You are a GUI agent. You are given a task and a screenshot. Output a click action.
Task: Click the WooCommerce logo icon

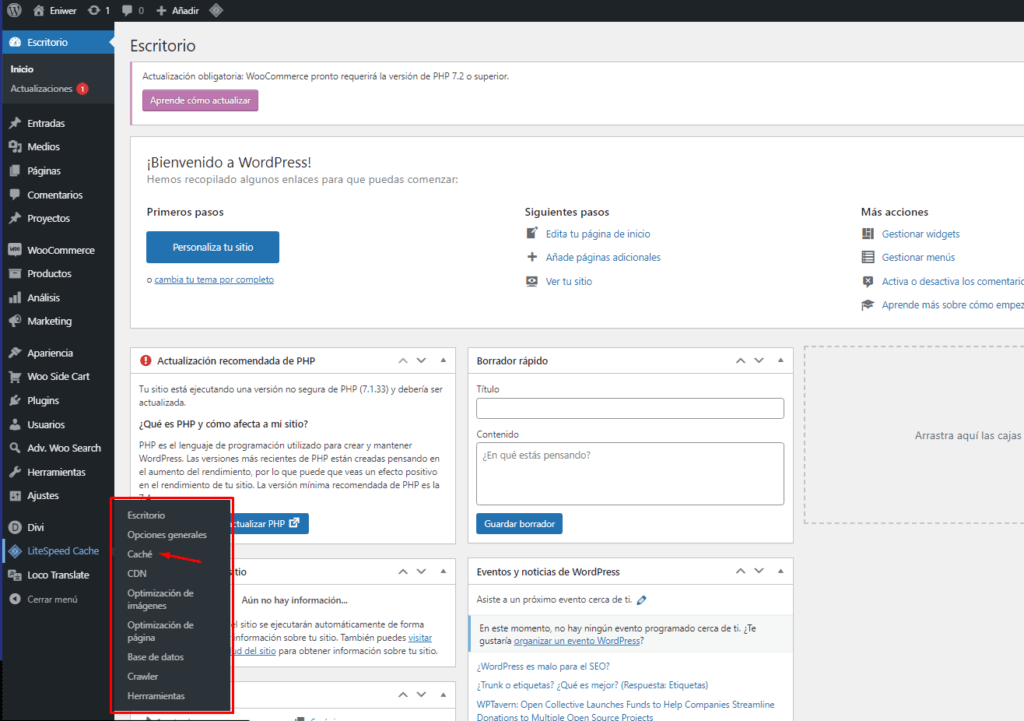15,250
